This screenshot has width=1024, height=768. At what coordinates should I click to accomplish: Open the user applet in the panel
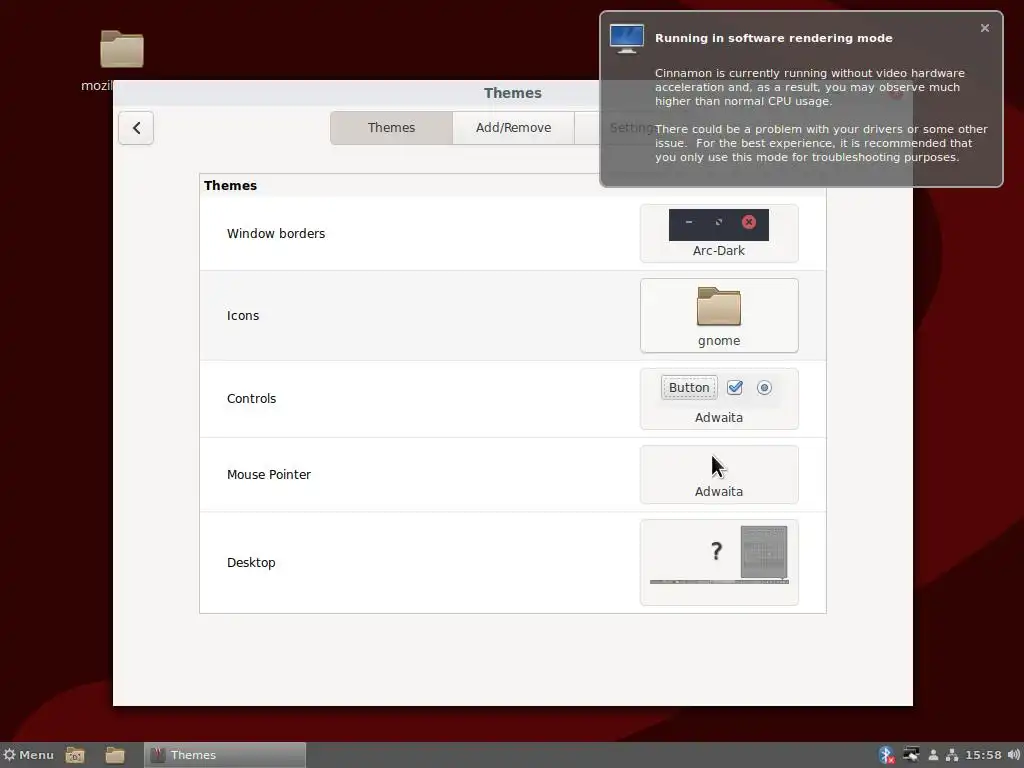point(933,755)
